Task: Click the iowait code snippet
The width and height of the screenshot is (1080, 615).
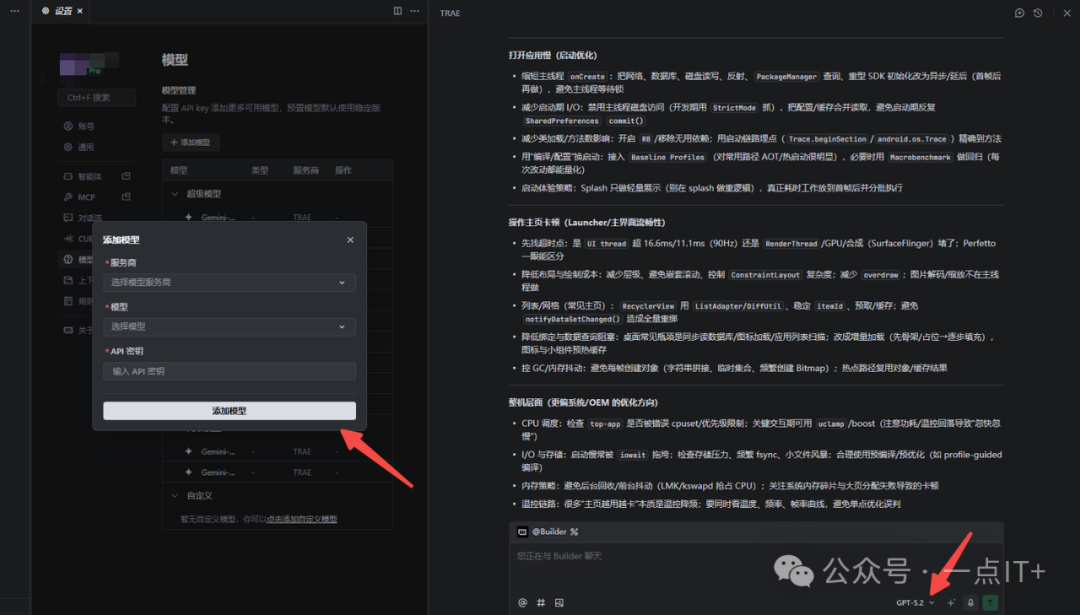Action: [x=632, y=455]
